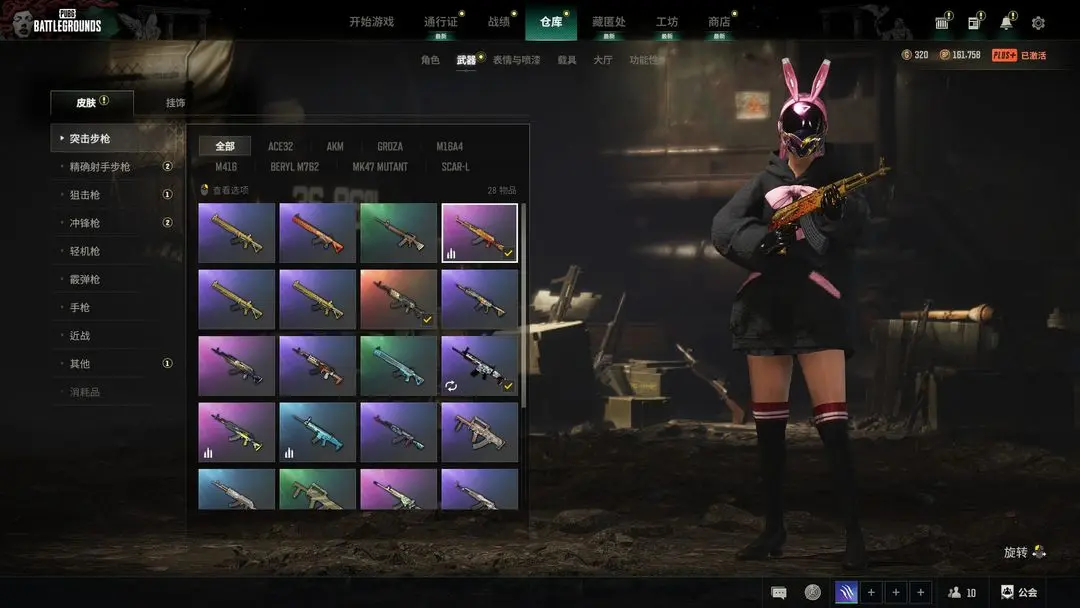Click the last plus slot before the friends icon
Image resolution: width=1080 pixels, height=608 pixels.
tap(921, 592)
